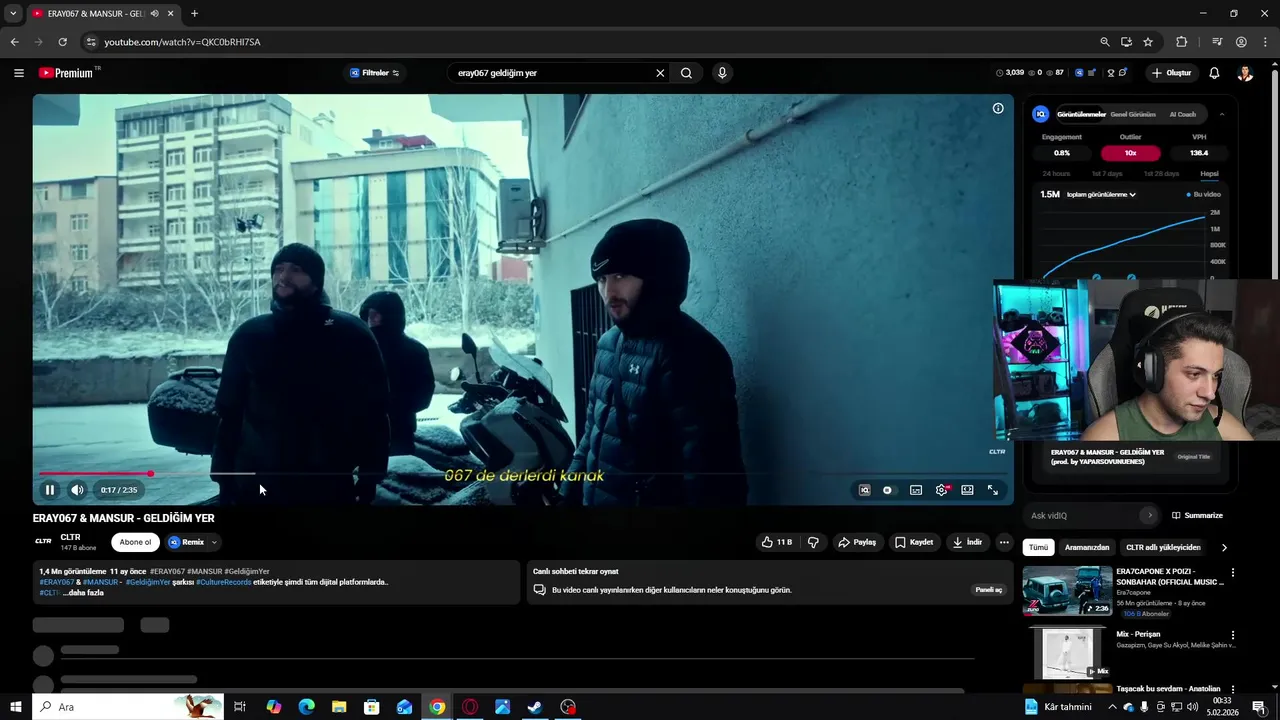Click the vidIQ chat bubble icon
The width and height of the screenshot is (1280, 720).
coord(1123,73)
